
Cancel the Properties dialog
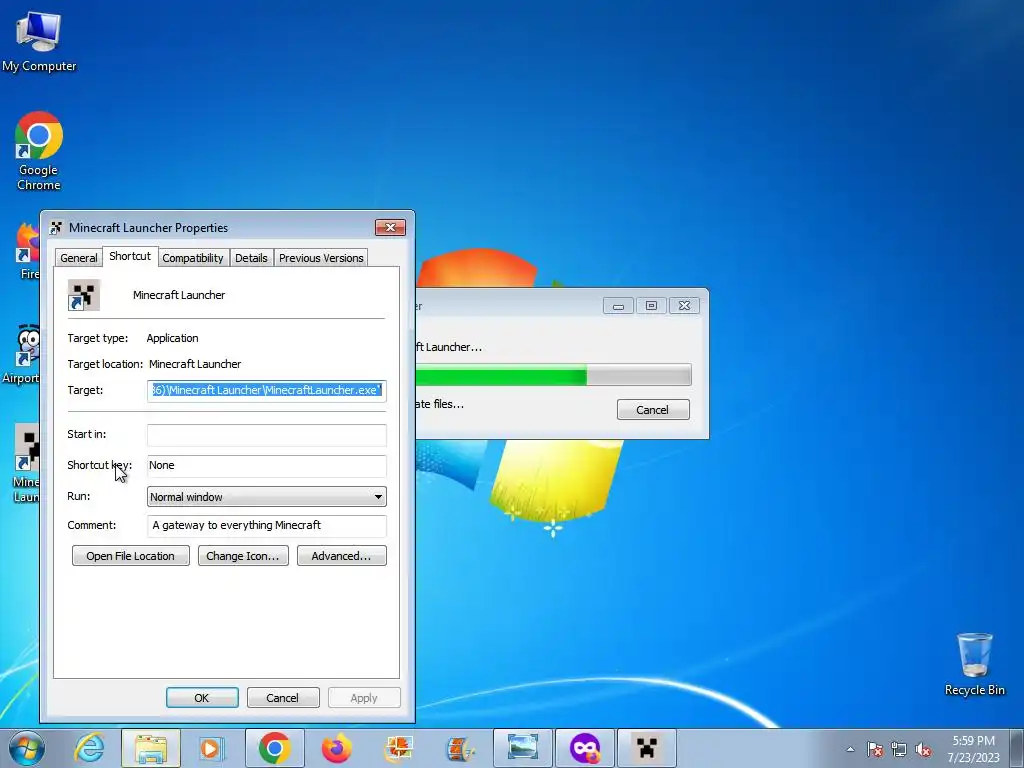283,697
